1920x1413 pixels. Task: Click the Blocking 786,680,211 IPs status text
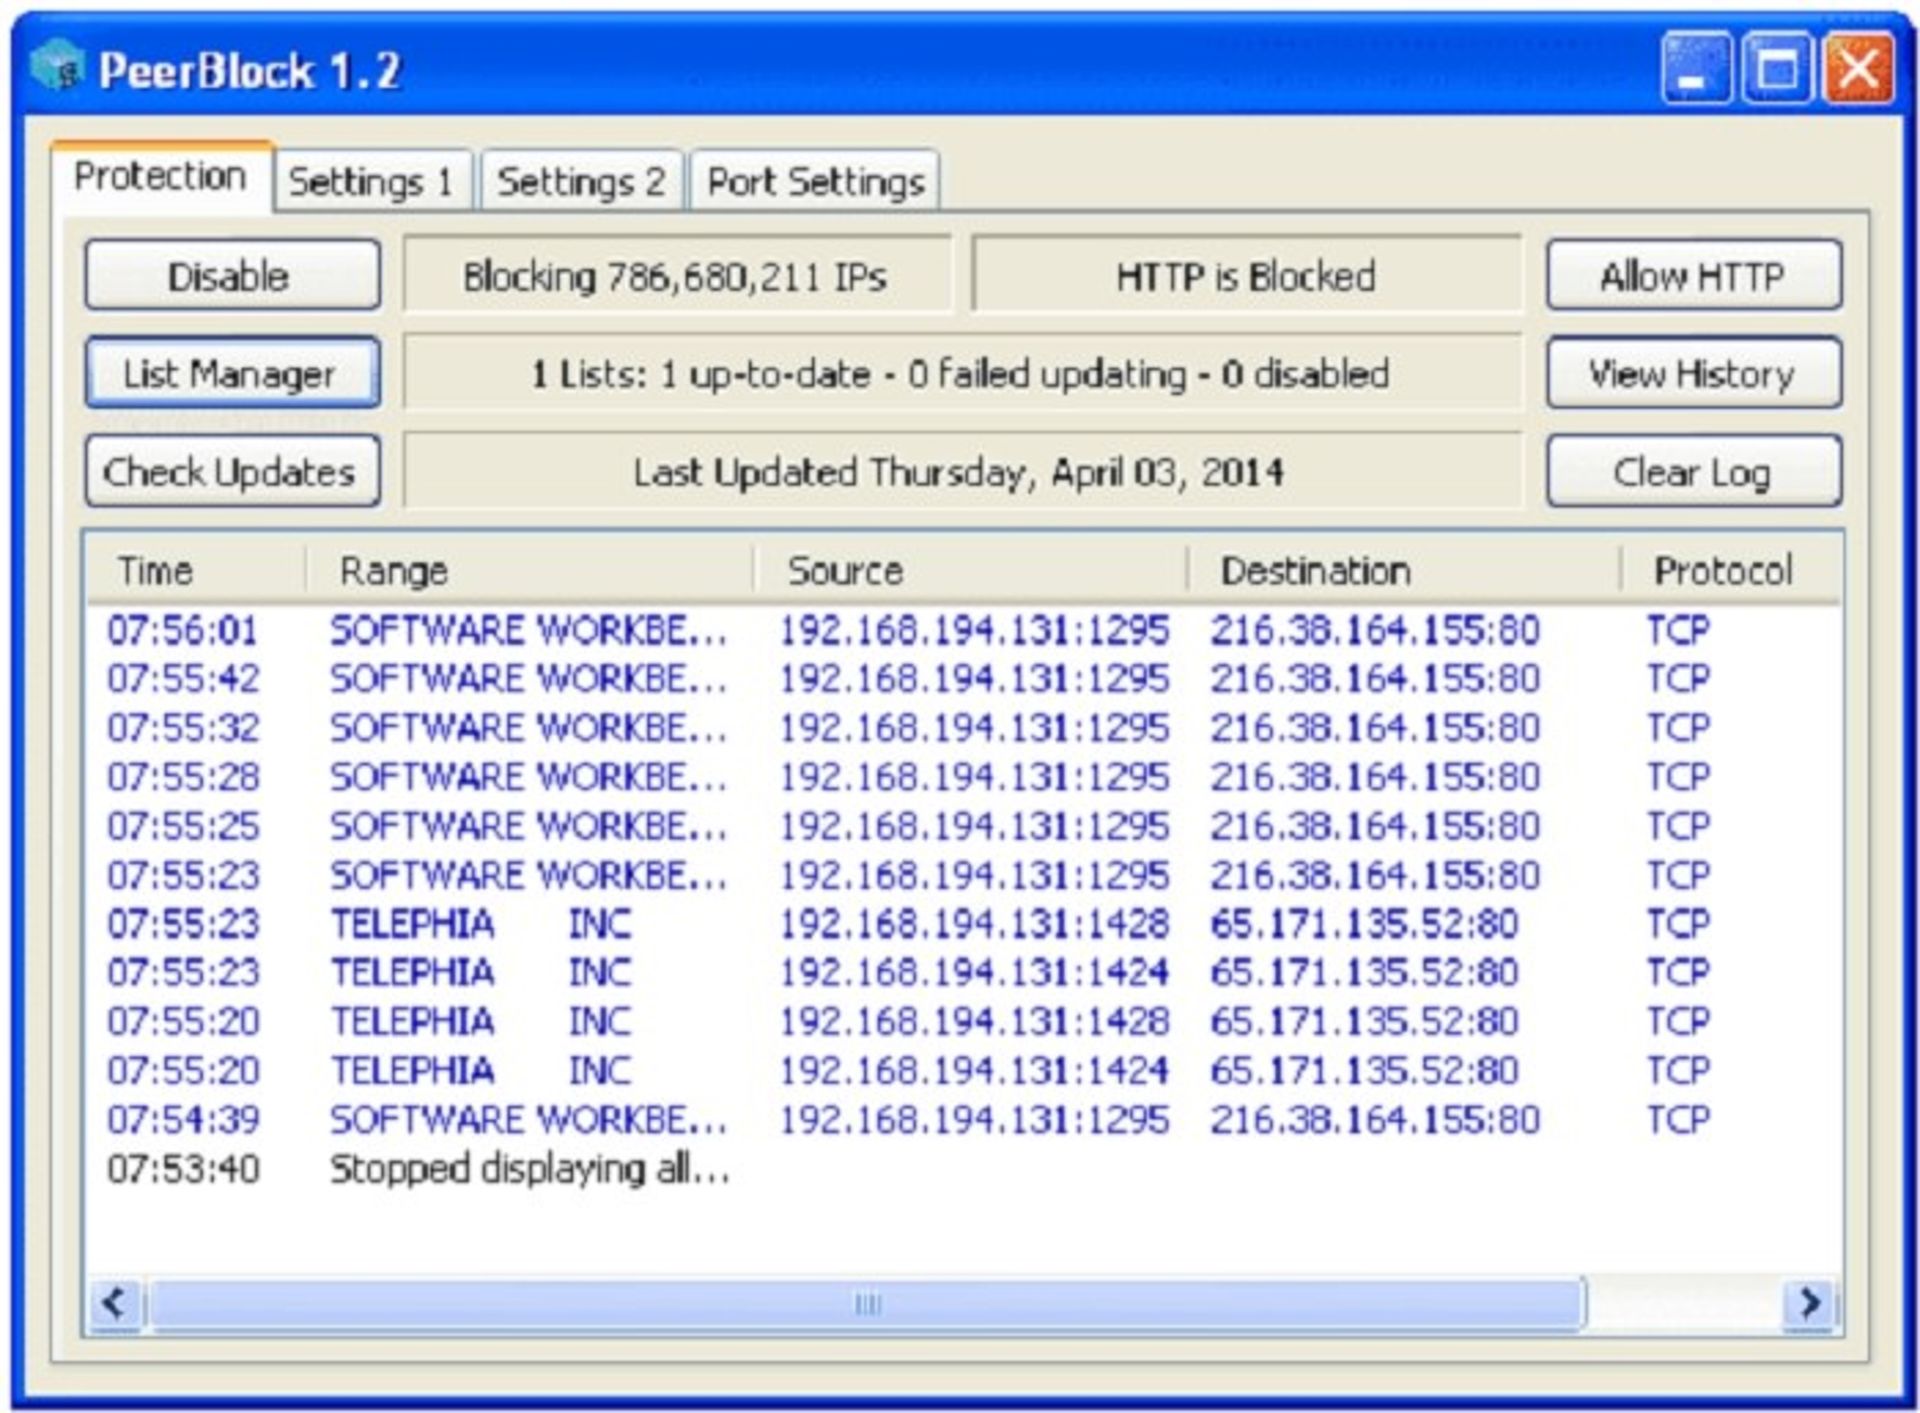click(x=675, y=276)
